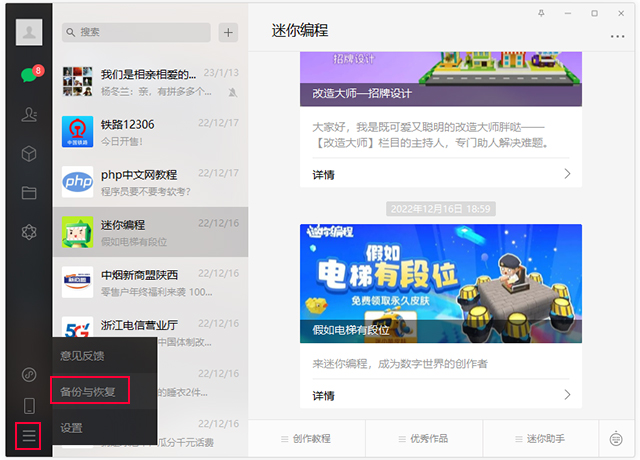Screen dimensions: 640x460
Task: Click the pin window icon
Action: (x=541, y=13)
